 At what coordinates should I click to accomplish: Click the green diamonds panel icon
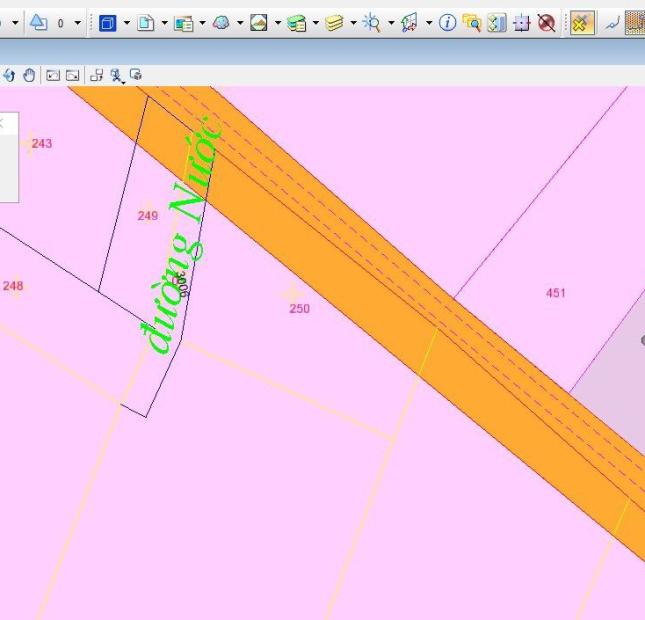pos(497,23)
